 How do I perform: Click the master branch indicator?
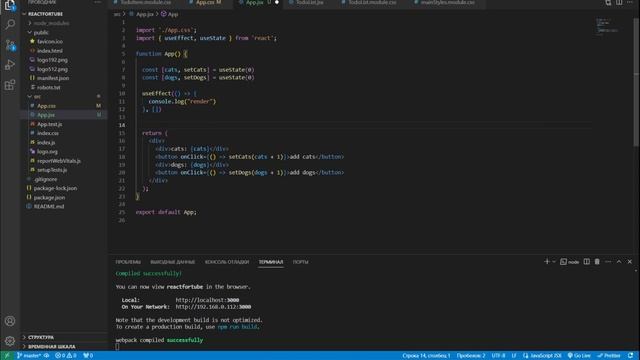point(29,356)
